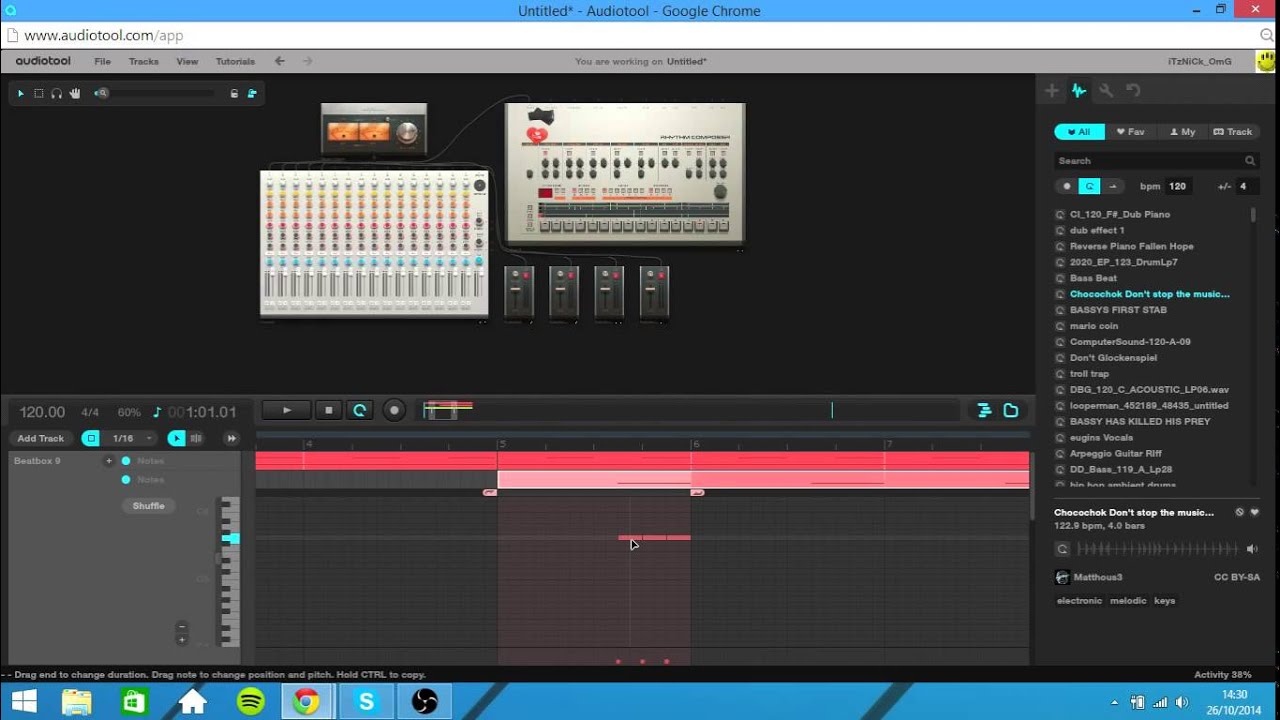Select the timeline pointer edit tool
Viewport: 1280px width, 720px height.
(176, 438)
